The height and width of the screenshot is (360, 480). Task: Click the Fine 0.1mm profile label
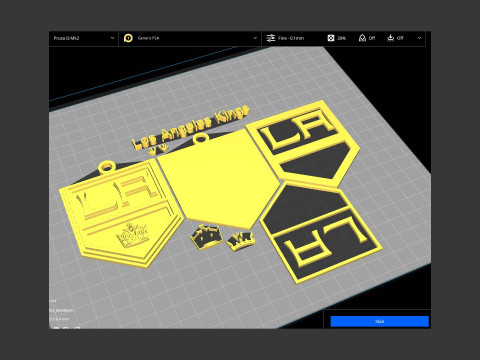click(291, 38)
